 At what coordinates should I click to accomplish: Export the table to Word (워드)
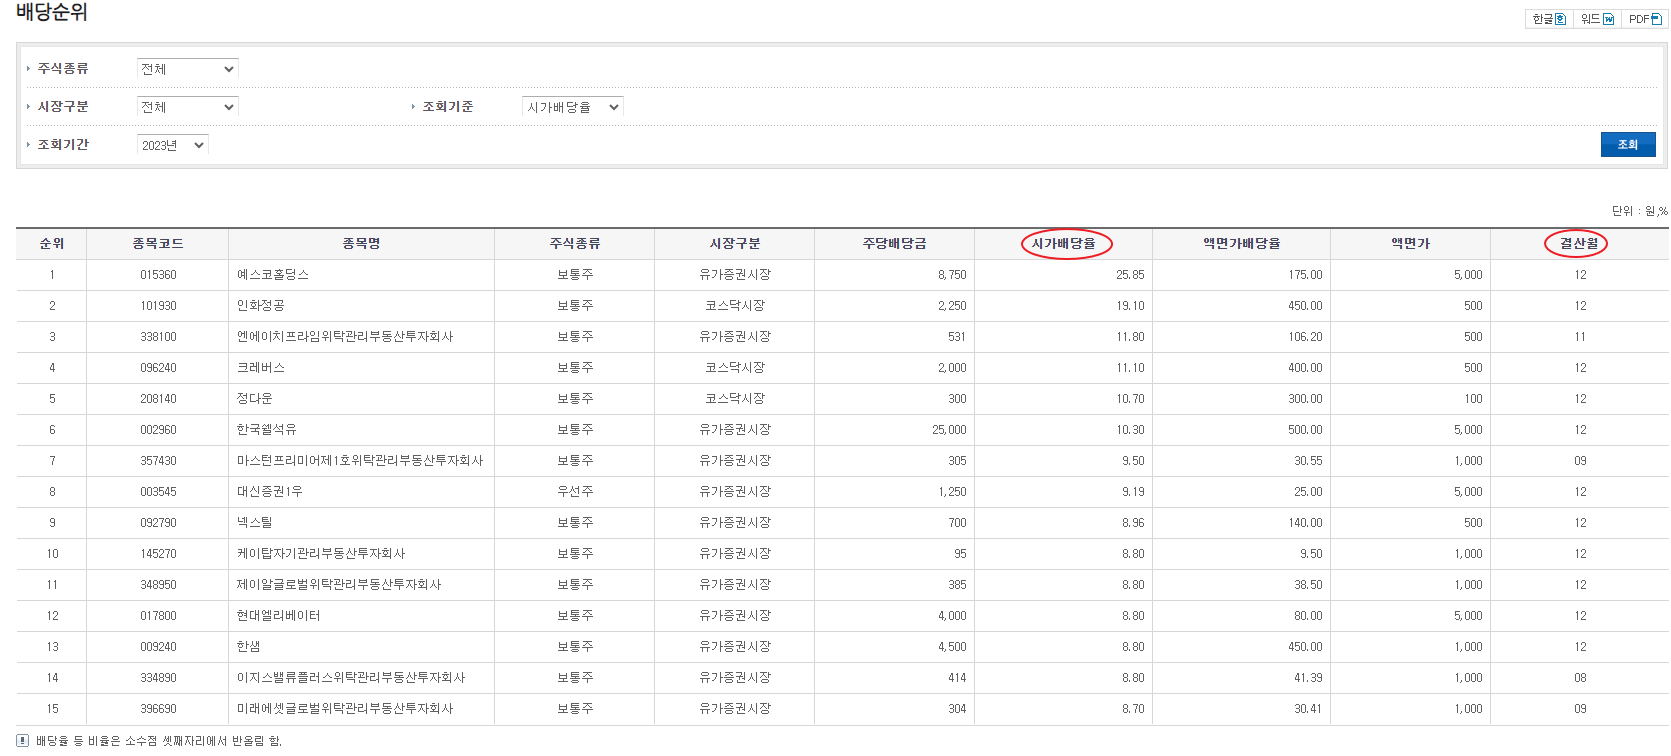(1597, 19)
